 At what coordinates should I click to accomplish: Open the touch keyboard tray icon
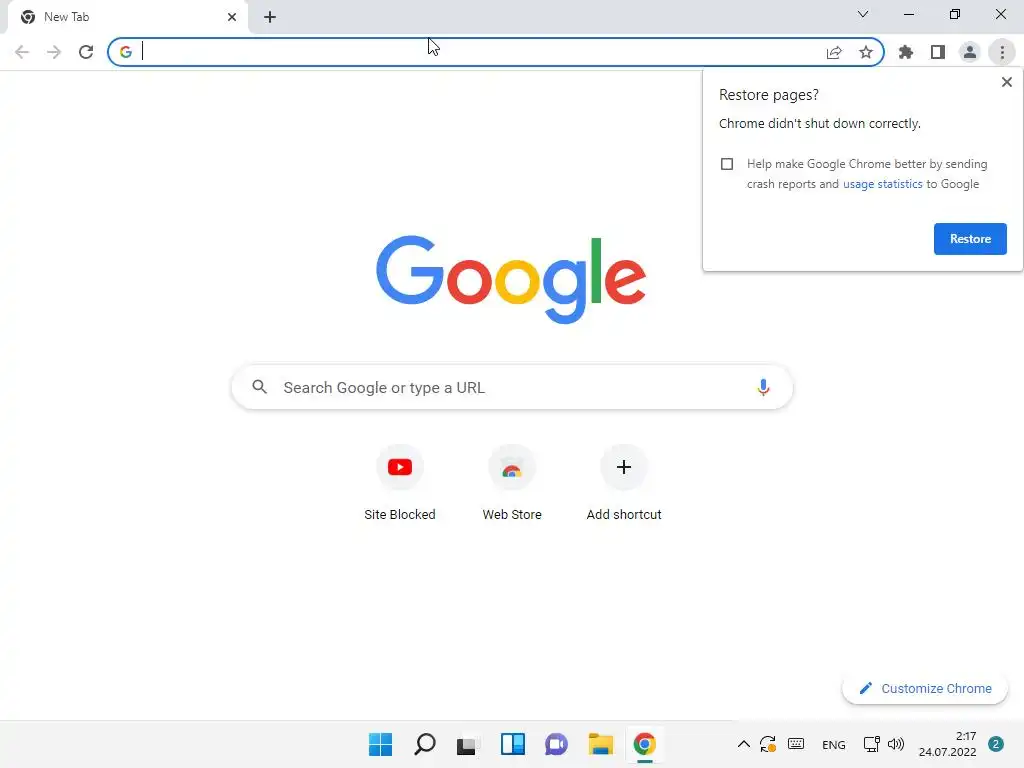click(796, 744)
